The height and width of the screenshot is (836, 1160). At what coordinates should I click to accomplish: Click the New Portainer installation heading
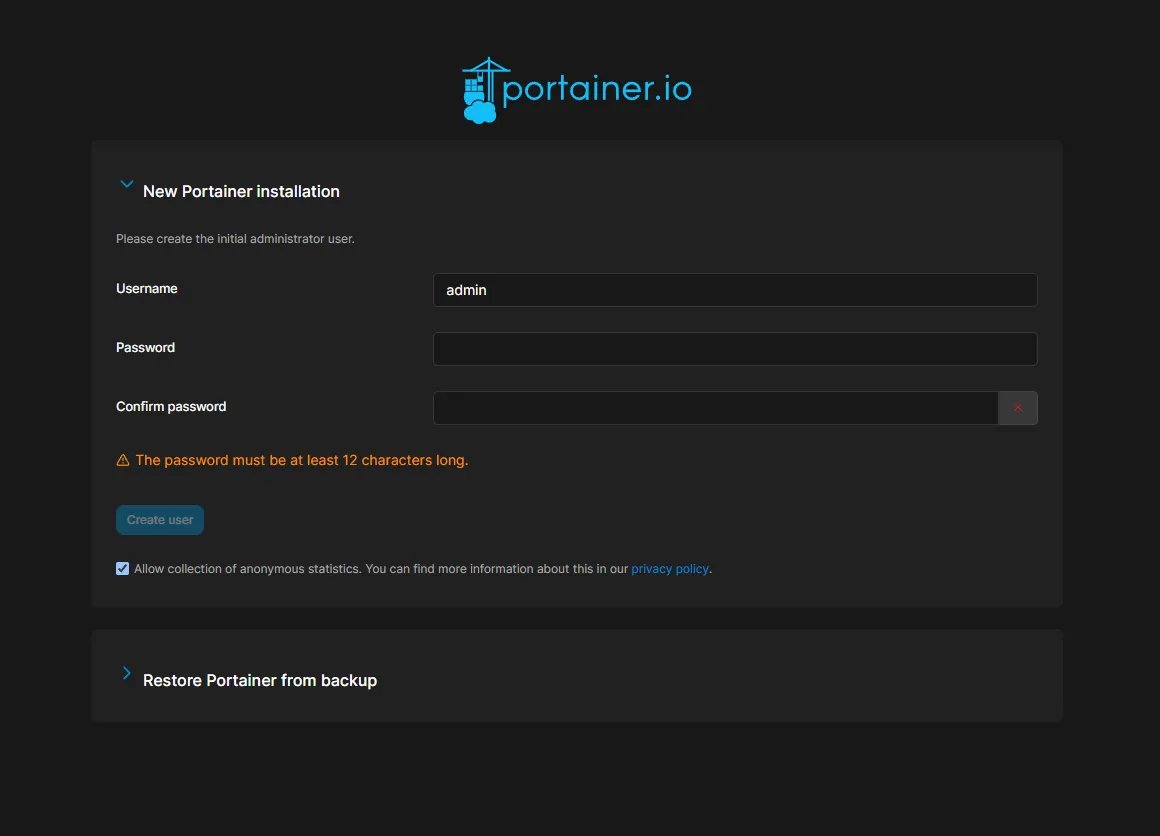[x=241, y=191]
